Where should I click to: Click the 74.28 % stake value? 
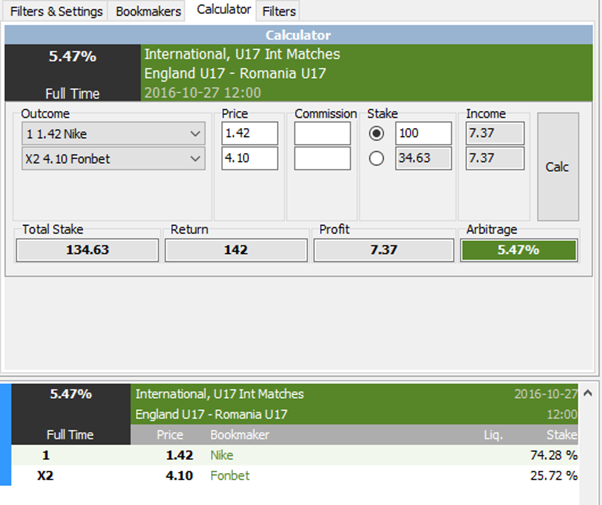click(x=554, y=455)
